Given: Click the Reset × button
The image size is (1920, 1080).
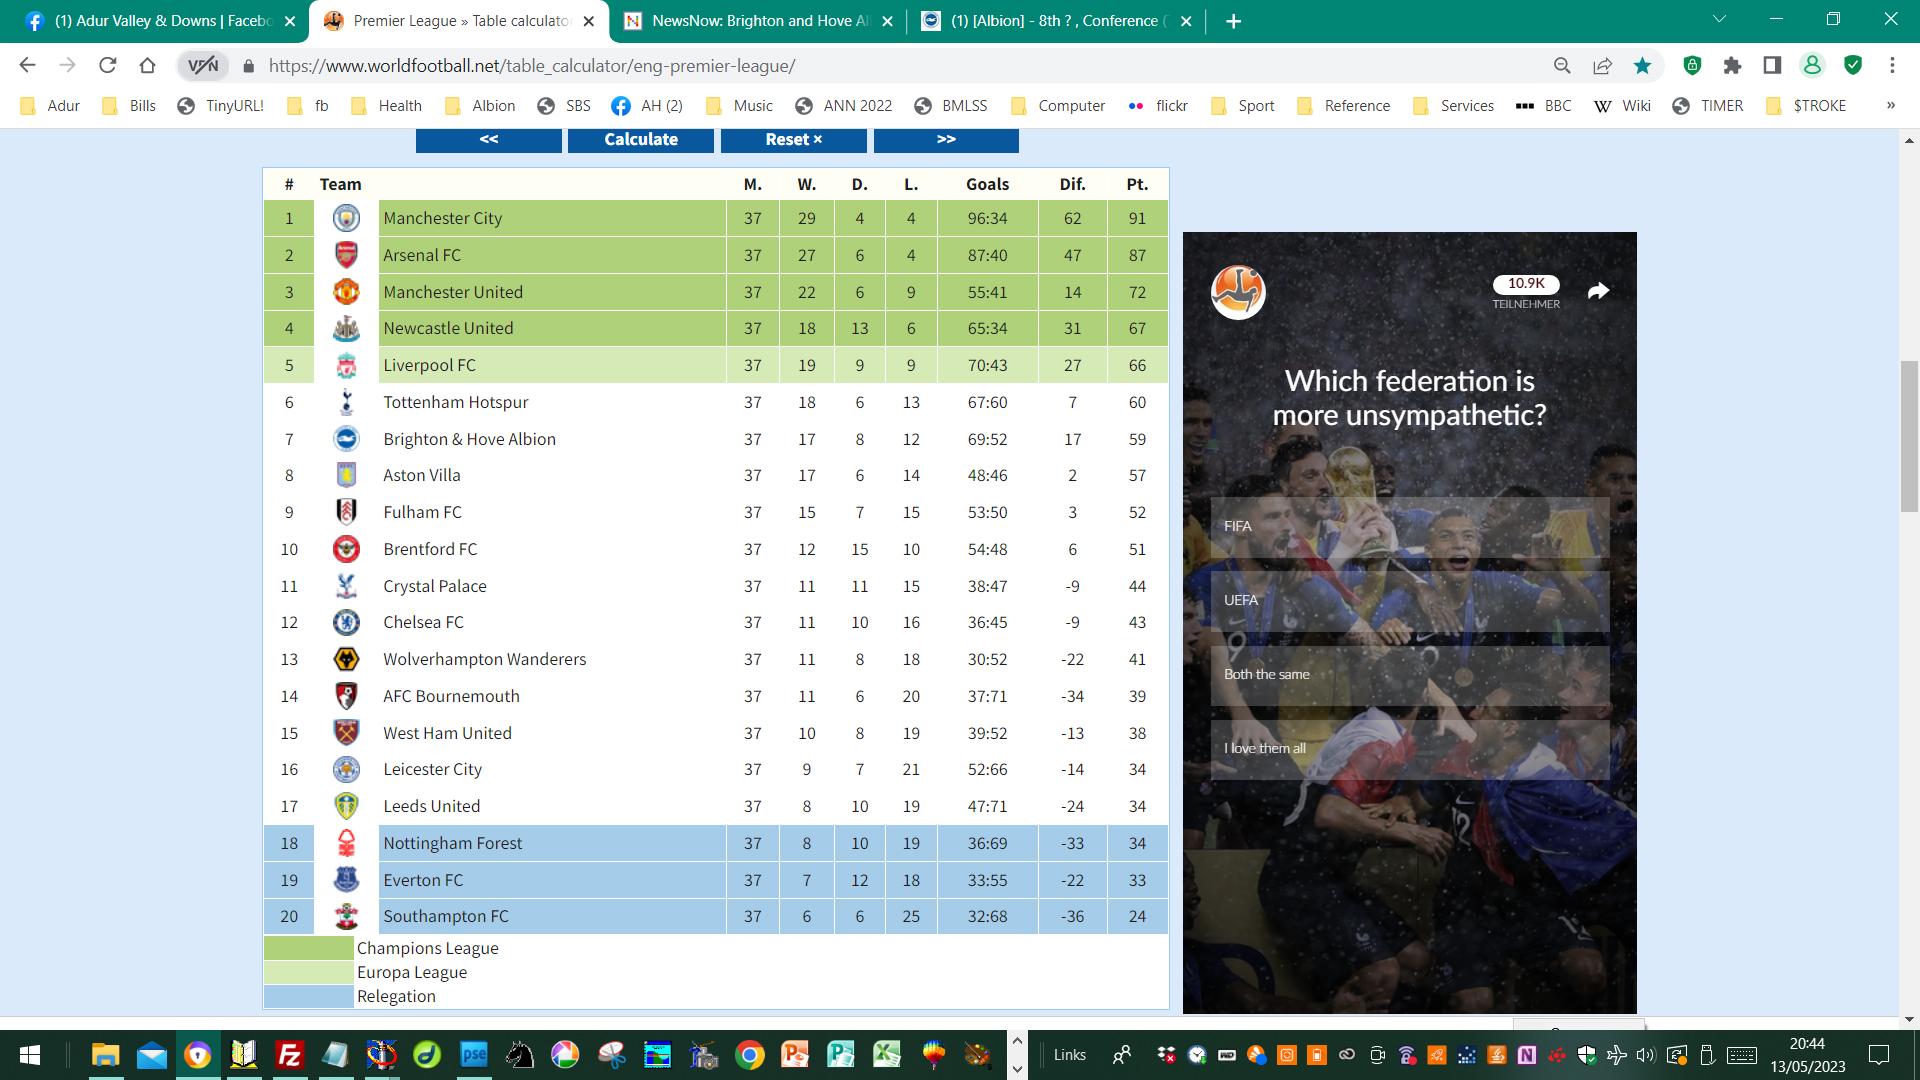Looking at the screenshot, I should coord(794,140).
